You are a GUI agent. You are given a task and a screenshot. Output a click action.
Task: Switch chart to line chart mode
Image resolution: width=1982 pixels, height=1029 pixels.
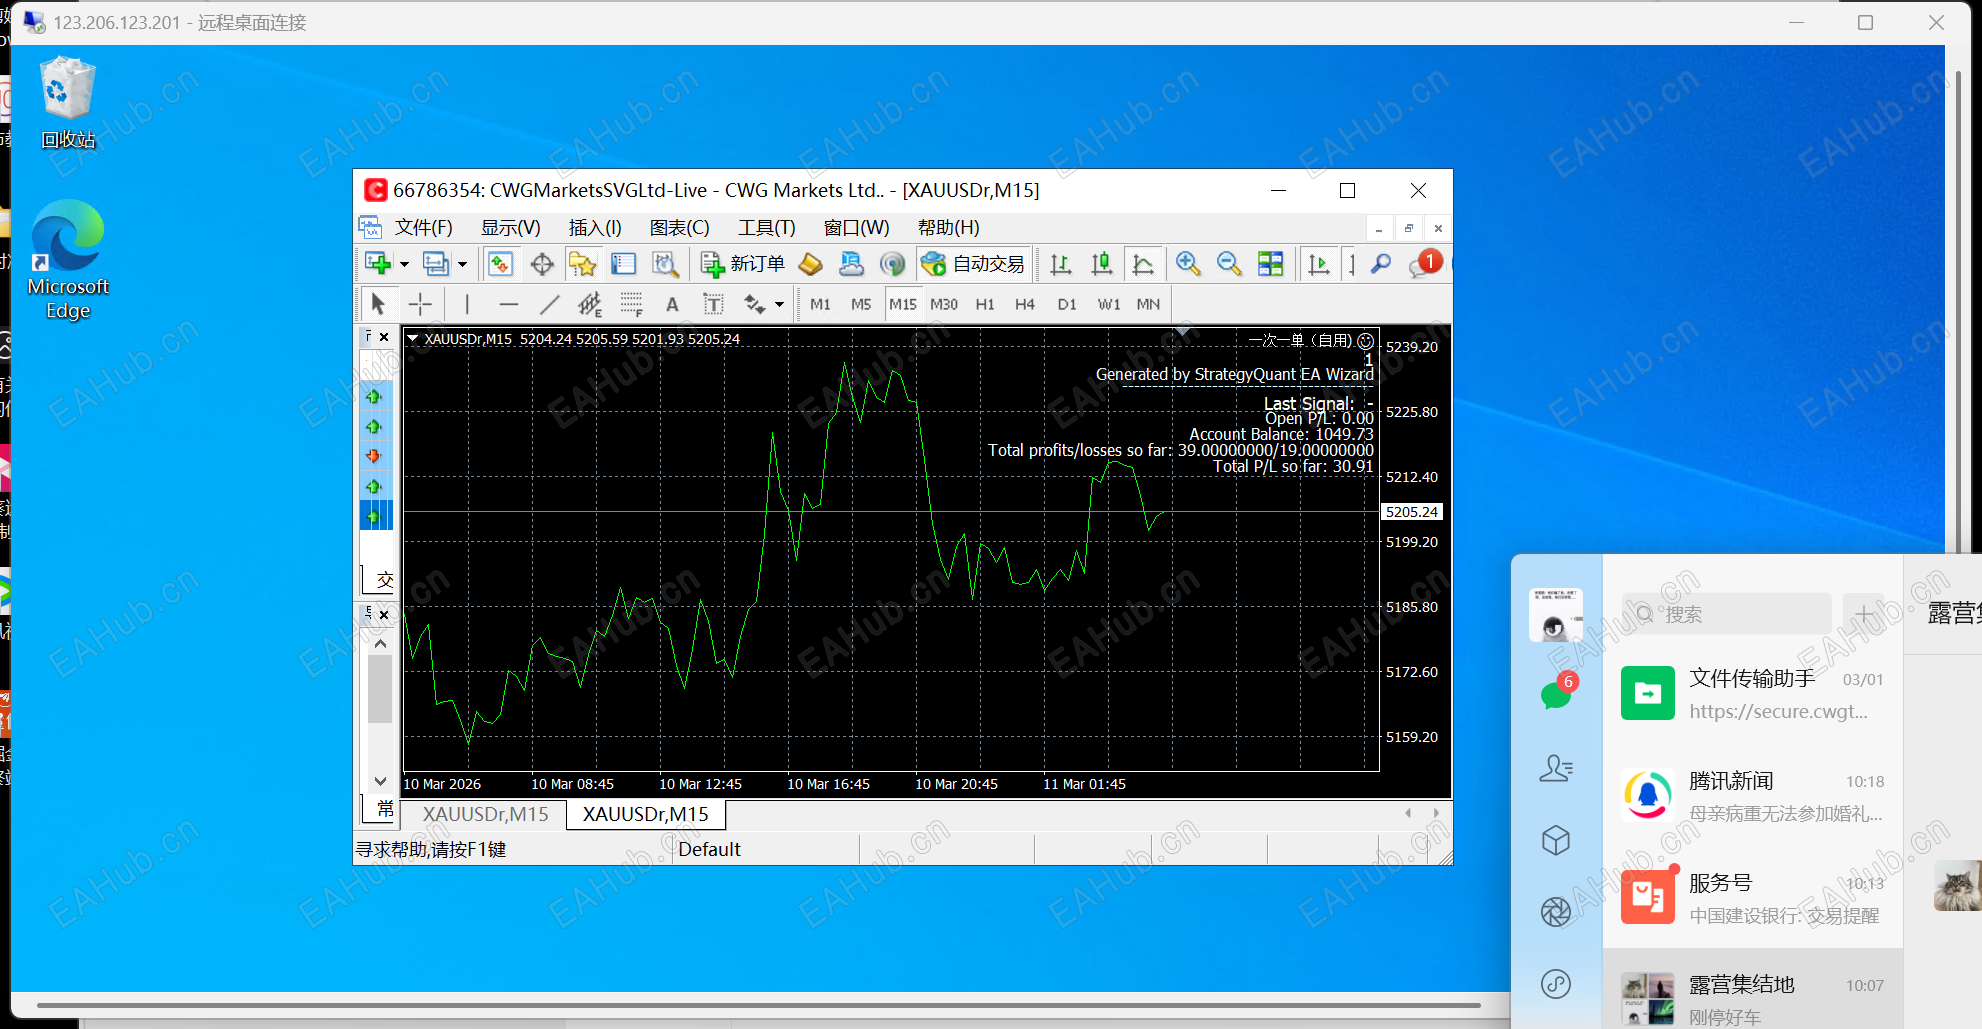(x=1143, y=264)
